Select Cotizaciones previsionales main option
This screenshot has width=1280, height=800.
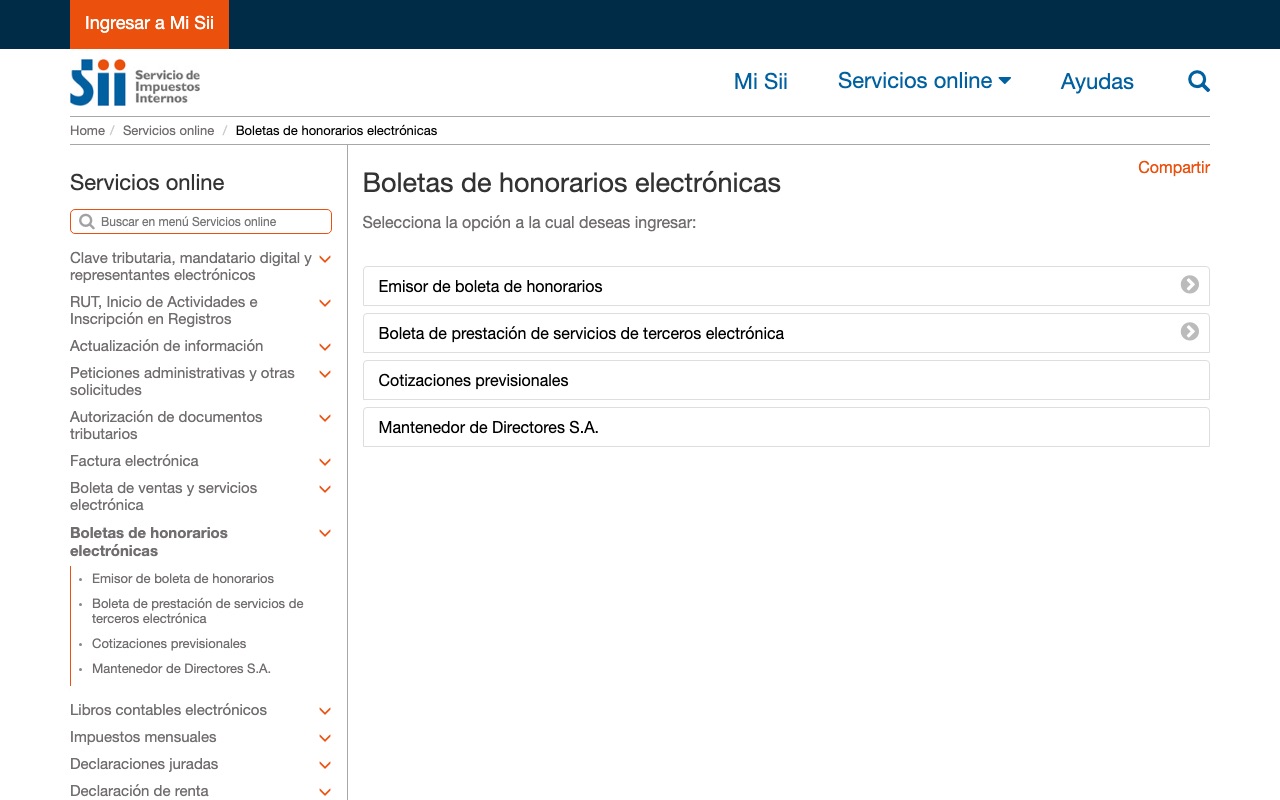tap(786, 380)
